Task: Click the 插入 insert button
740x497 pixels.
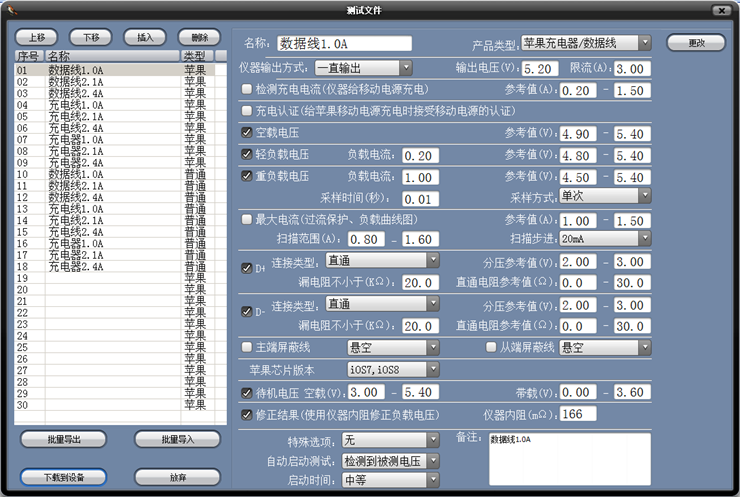Action: tap(144, 37)
